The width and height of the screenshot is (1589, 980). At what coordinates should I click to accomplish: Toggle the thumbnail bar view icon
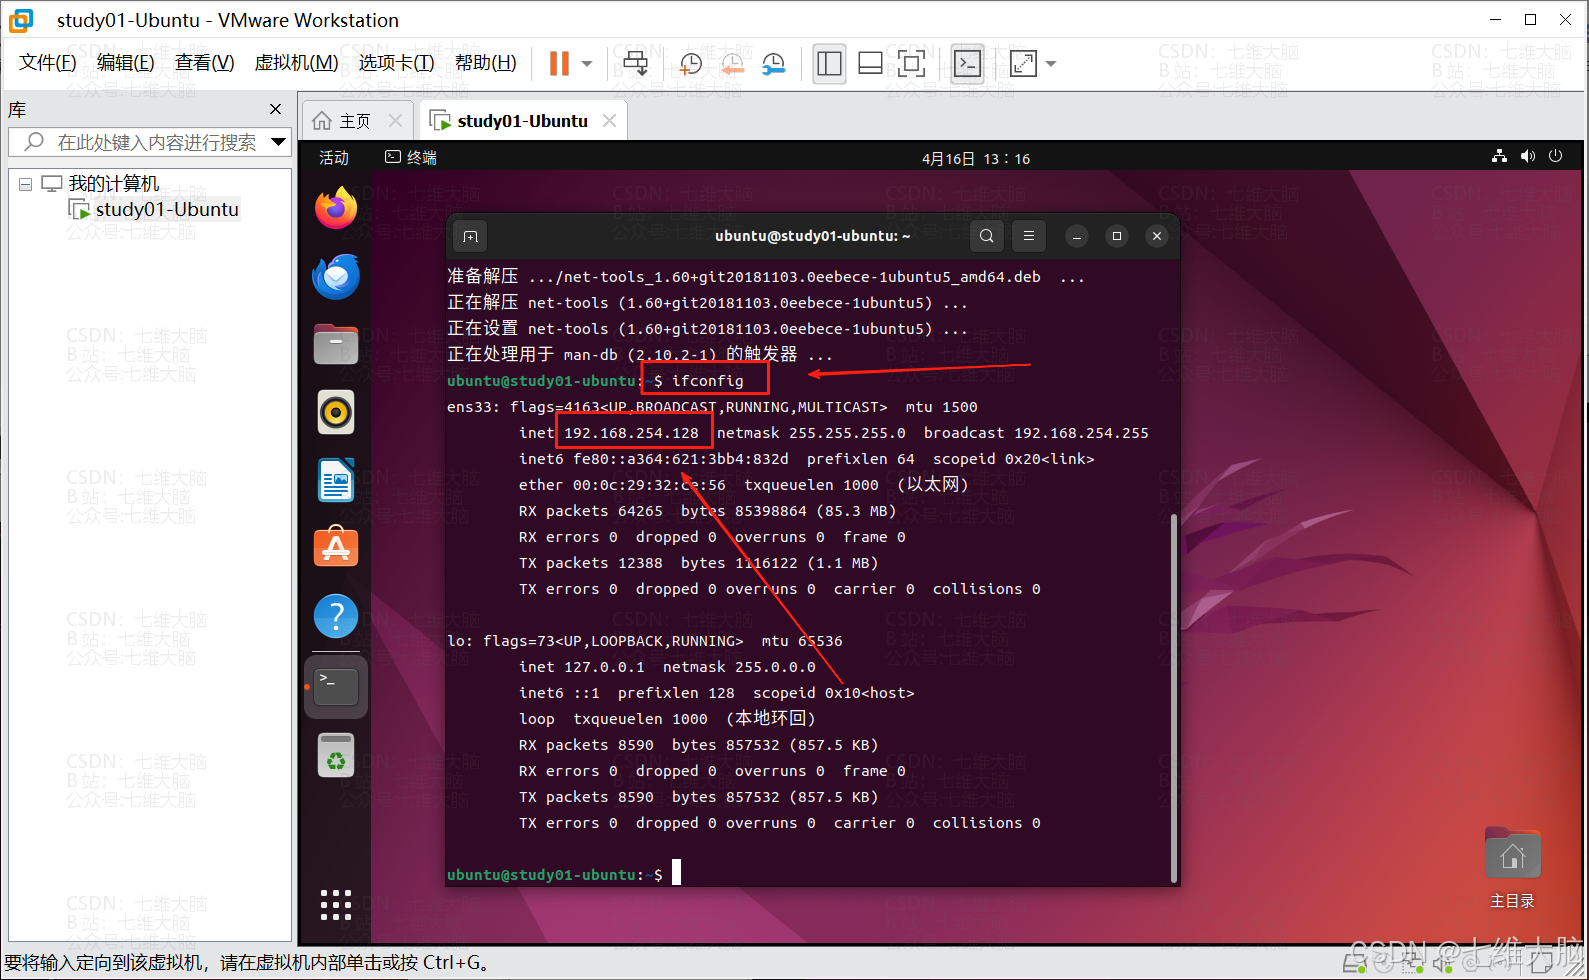(870, 64)
